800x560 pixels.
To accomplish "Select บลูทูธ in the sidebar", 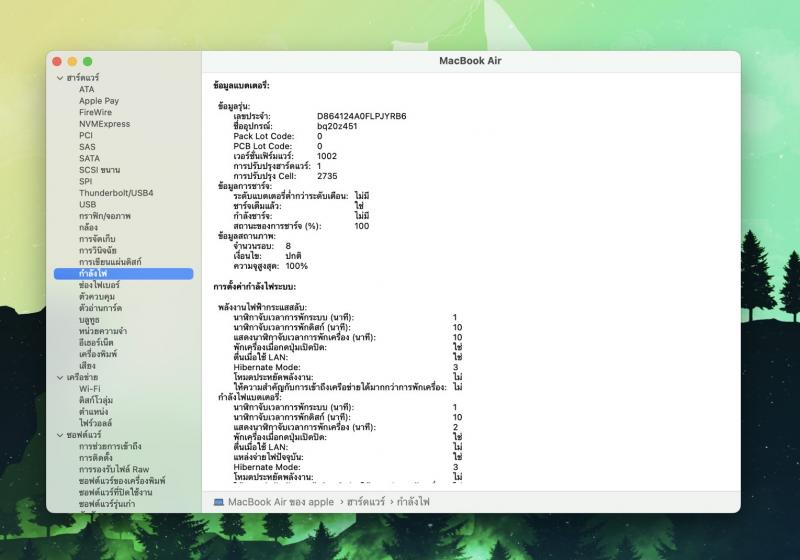I will click(89, 320).
